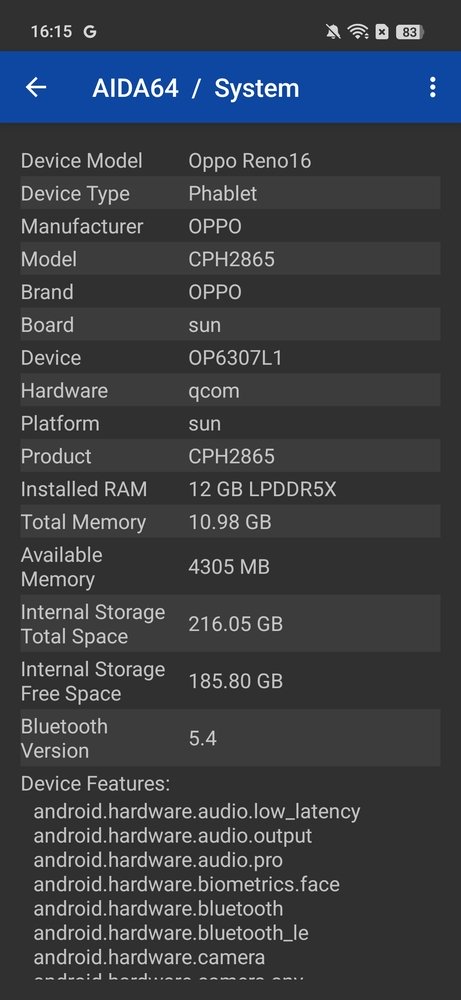Screen dimensions: 461x1000
Task: Select the Device Type Phablet row
Action: point(230,193)
